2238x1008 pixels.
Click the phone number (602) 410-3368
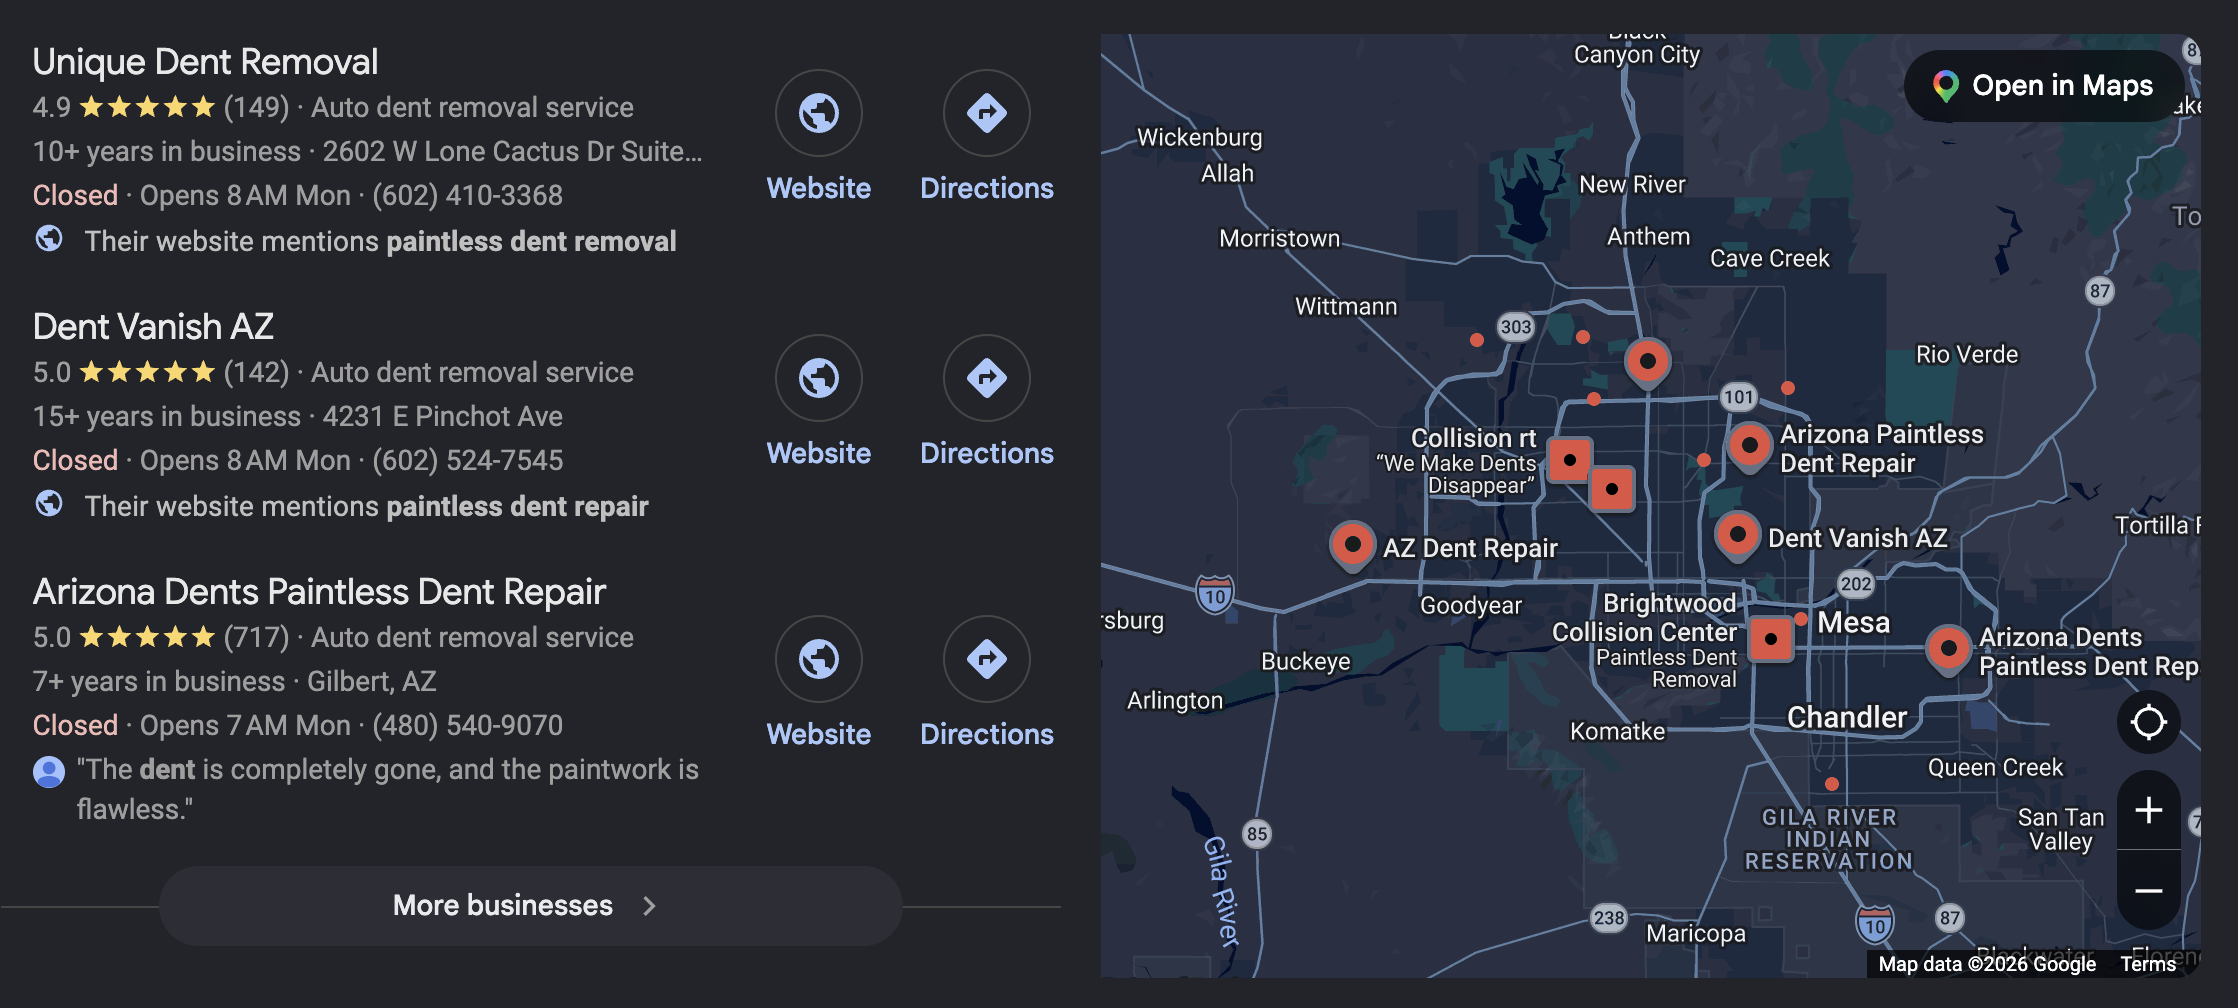[x=468, y=195]
